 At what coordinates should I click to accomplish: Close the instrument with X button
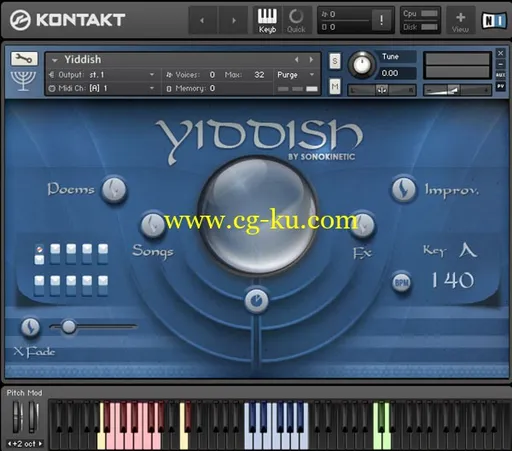coord(500,53)
